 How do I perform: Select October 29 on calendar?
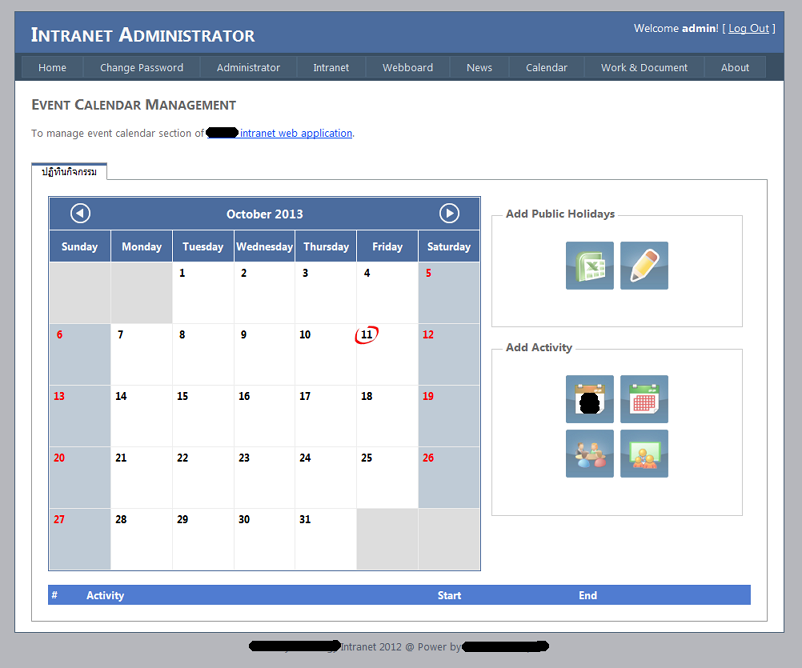[203, 539]
